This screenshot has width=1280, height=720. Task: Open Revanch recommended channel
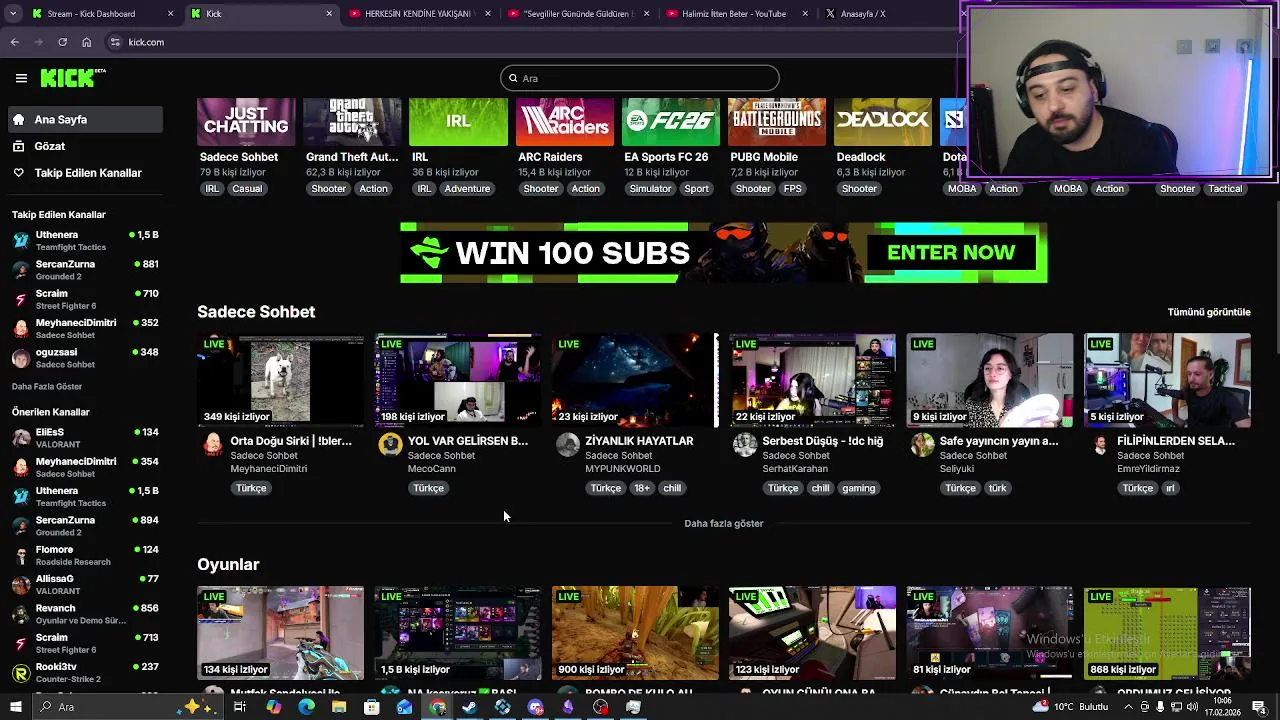[85, 614]
